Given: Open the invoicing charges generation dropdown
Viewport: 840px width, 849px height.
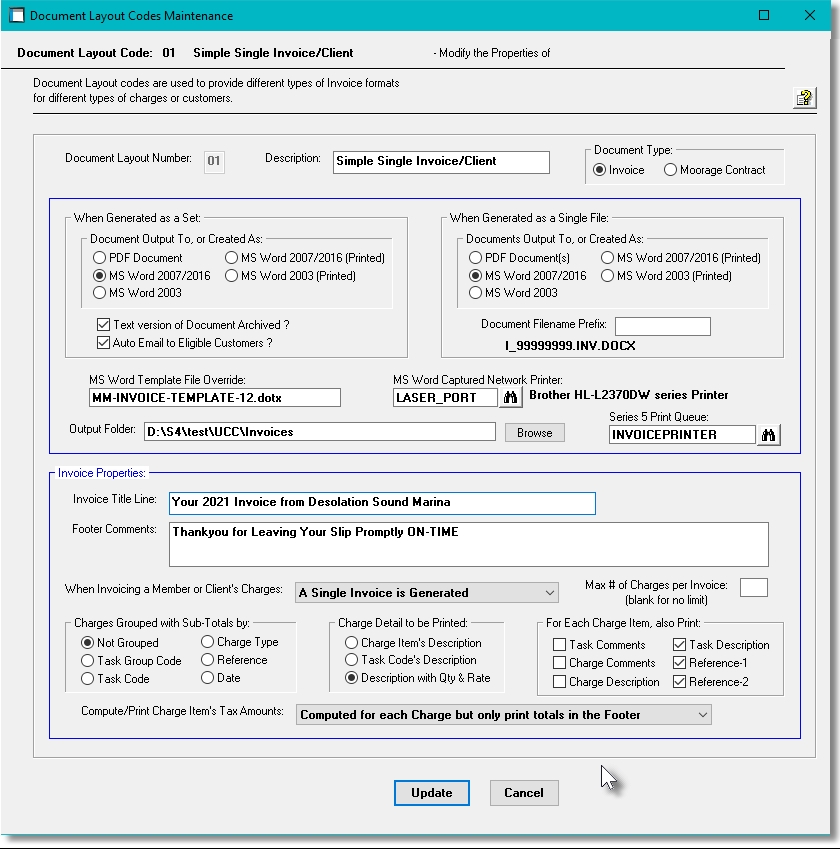Looking at the screenshot, I should click(x=548, y=592).
